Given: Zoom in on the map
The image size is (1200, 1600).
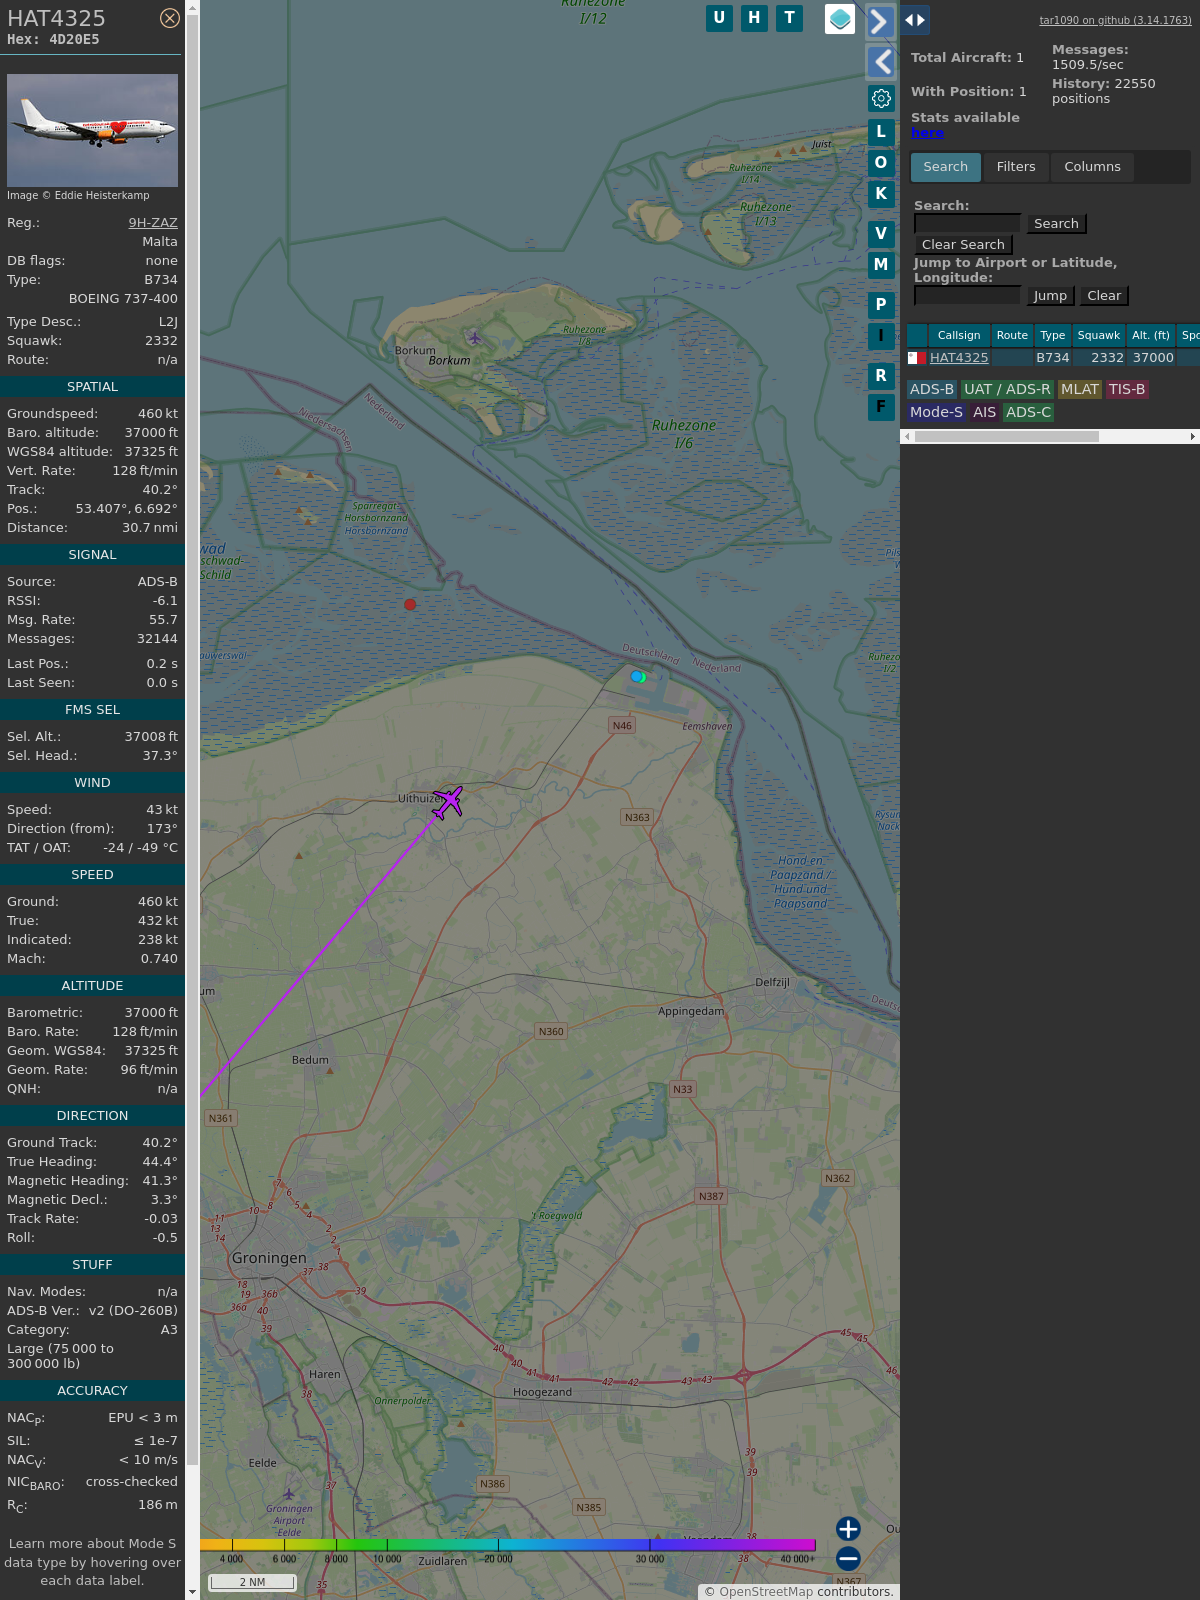Looking at the screenshot, I should 848,1529.
